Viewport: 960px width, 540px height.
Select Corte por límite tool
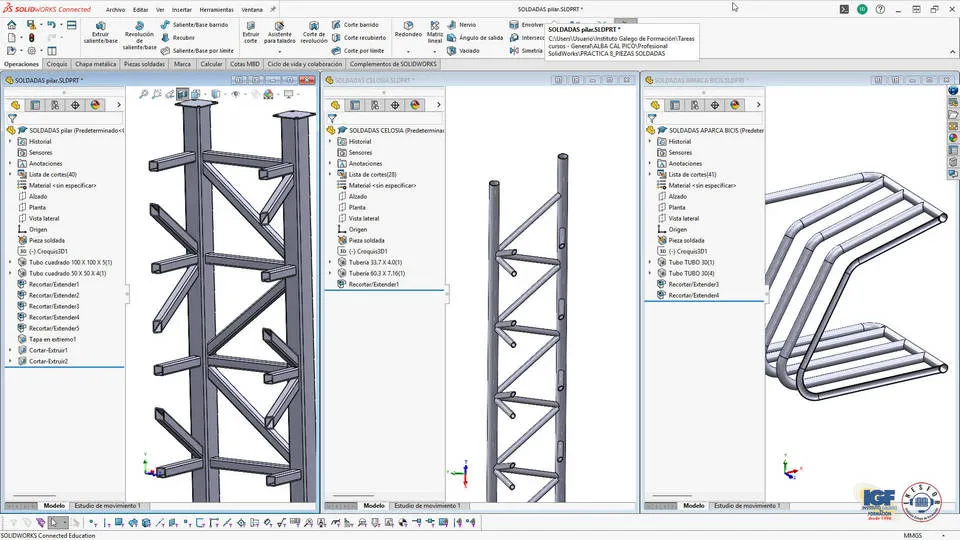click(x=358, y=51)
